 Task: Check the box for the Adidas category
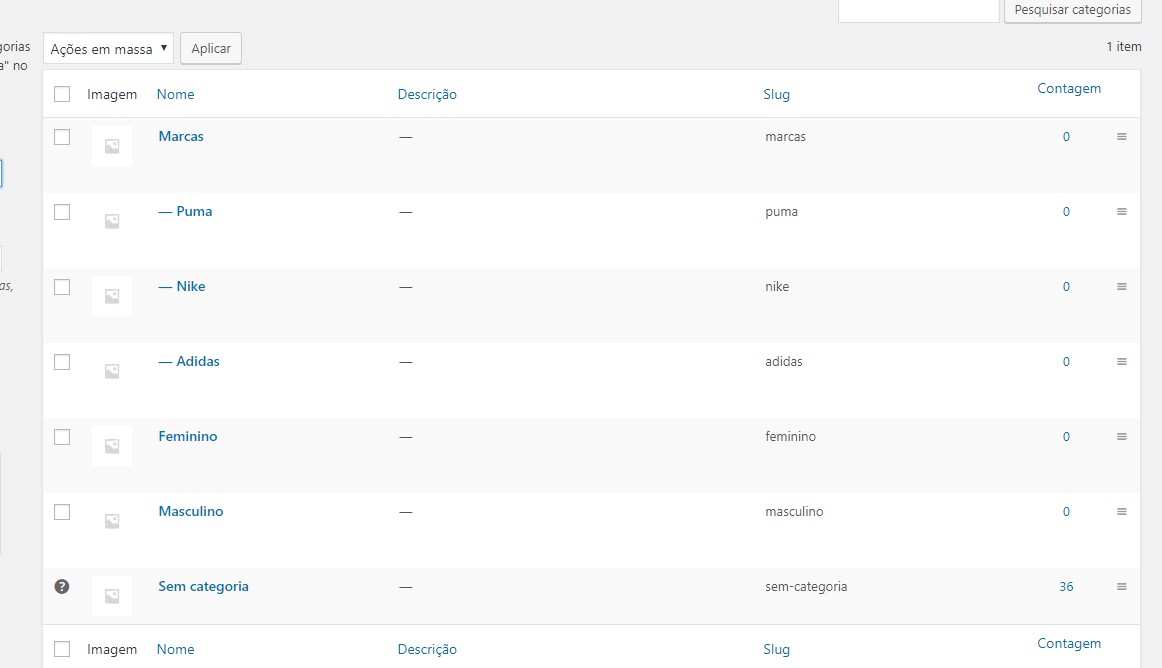(62, 362)
